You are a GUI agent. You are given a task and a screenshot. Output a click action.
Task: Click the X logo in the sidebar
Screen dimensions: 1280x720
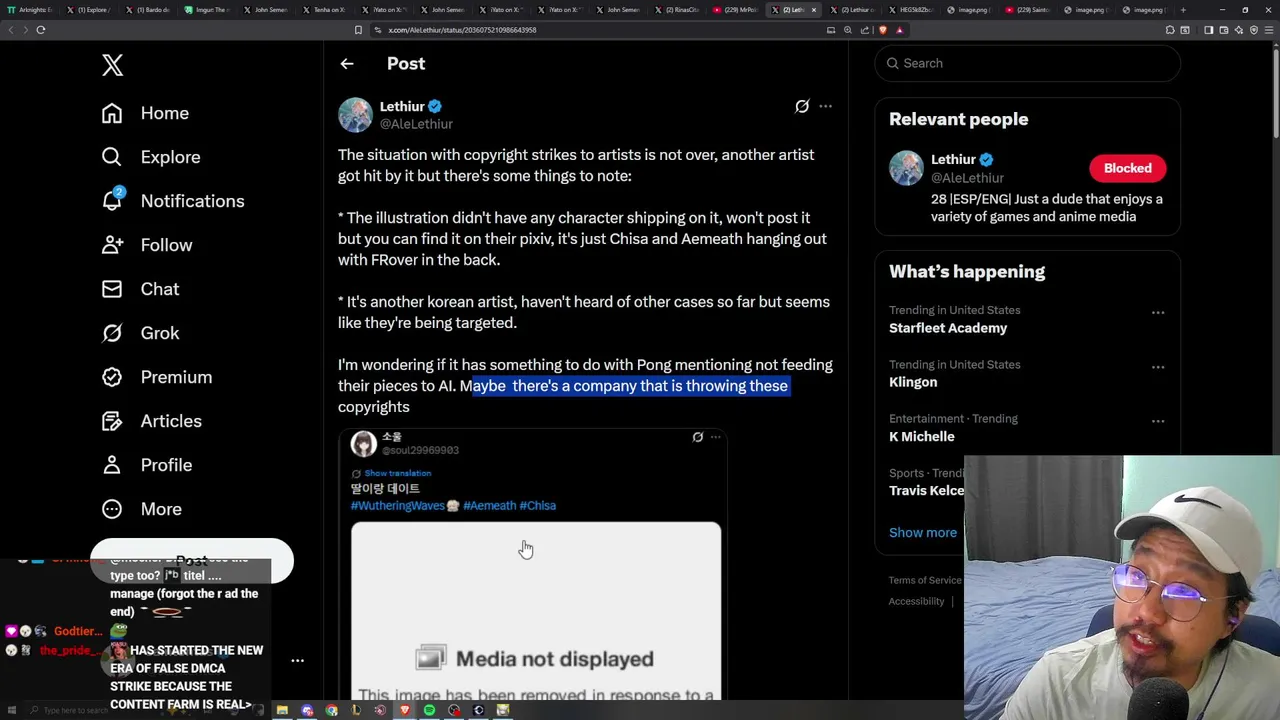coord(112,65)
